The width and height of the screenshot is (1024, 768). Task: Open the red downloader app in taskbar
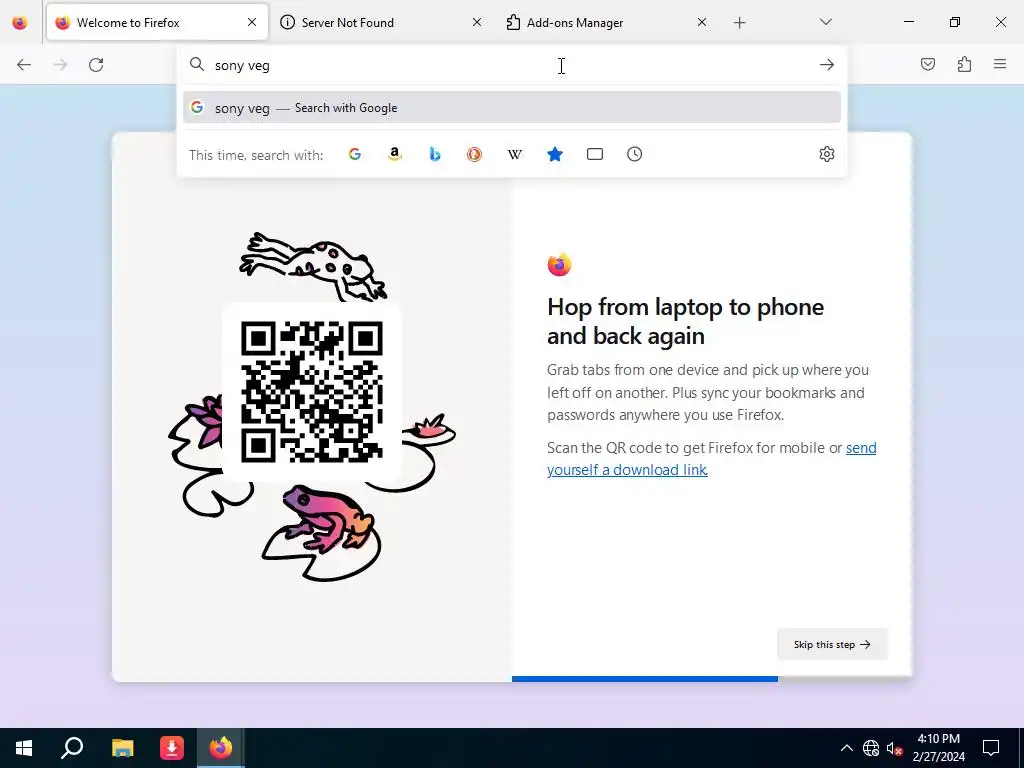[172, 748]
